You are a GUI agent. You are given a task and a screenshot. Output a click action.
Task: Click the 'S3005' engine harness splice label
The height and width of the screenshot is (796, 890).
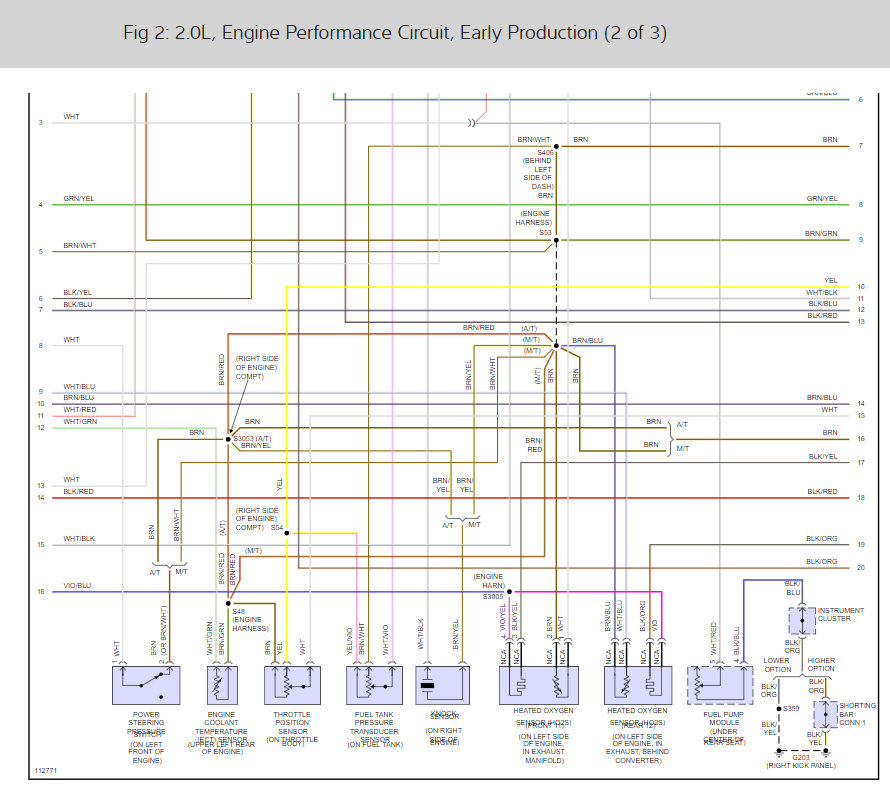pos(493,596)
